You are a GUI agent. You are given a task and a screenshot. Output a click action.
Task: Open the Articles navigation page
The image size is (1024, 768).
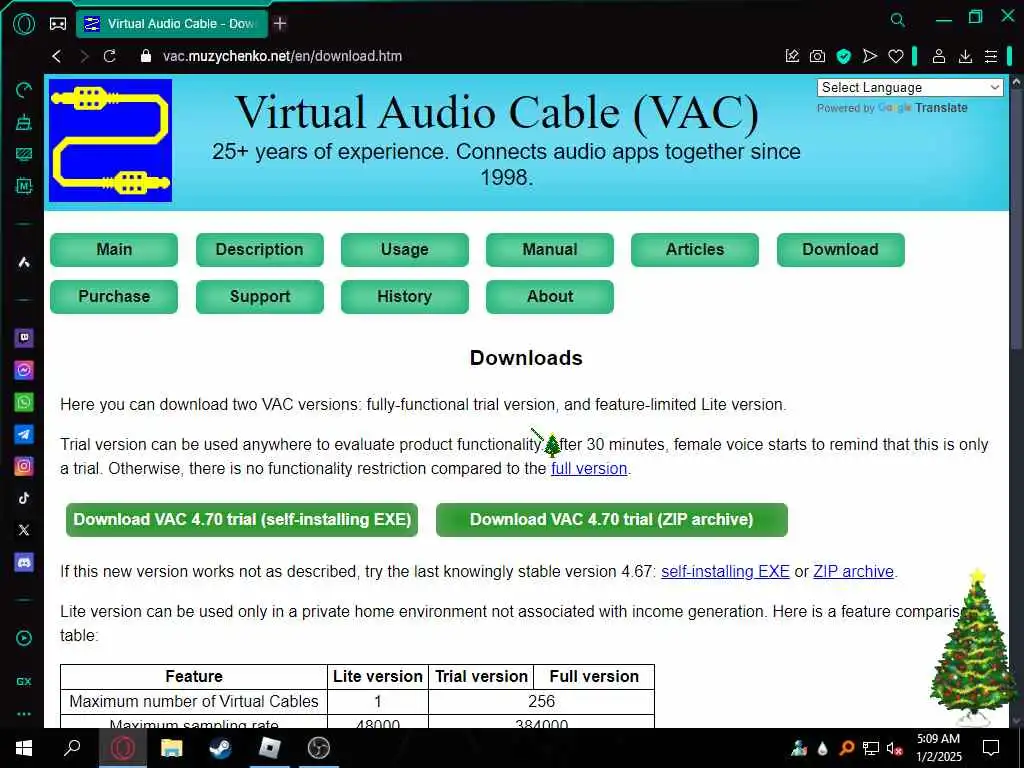coord(695,249)
